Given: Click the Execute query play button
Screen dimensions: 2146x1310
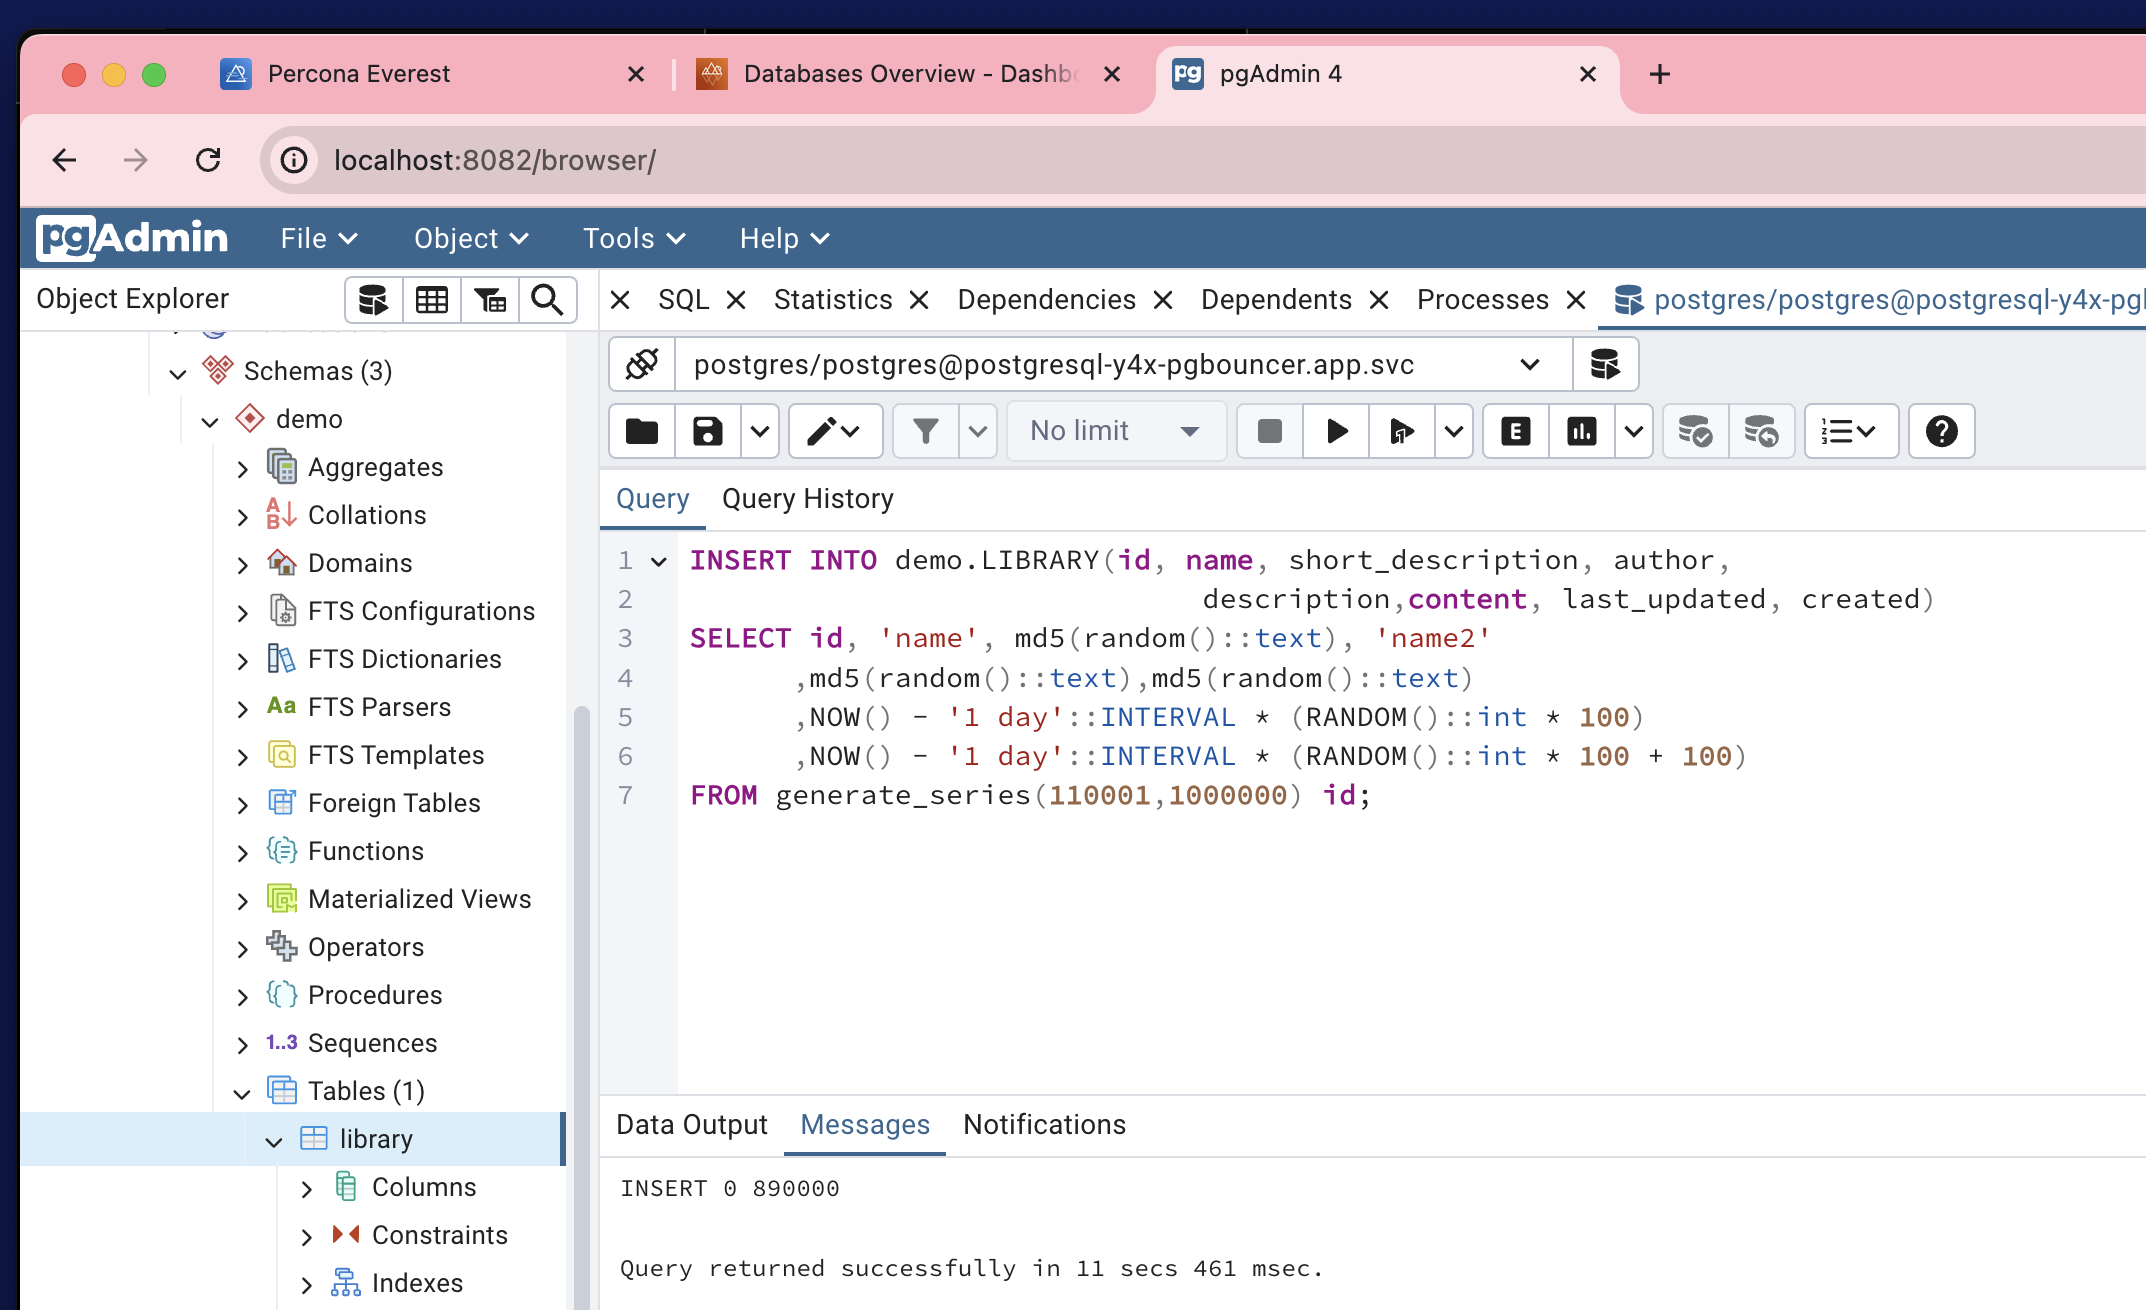Looking at the screenshot, I should (1336, 432).
